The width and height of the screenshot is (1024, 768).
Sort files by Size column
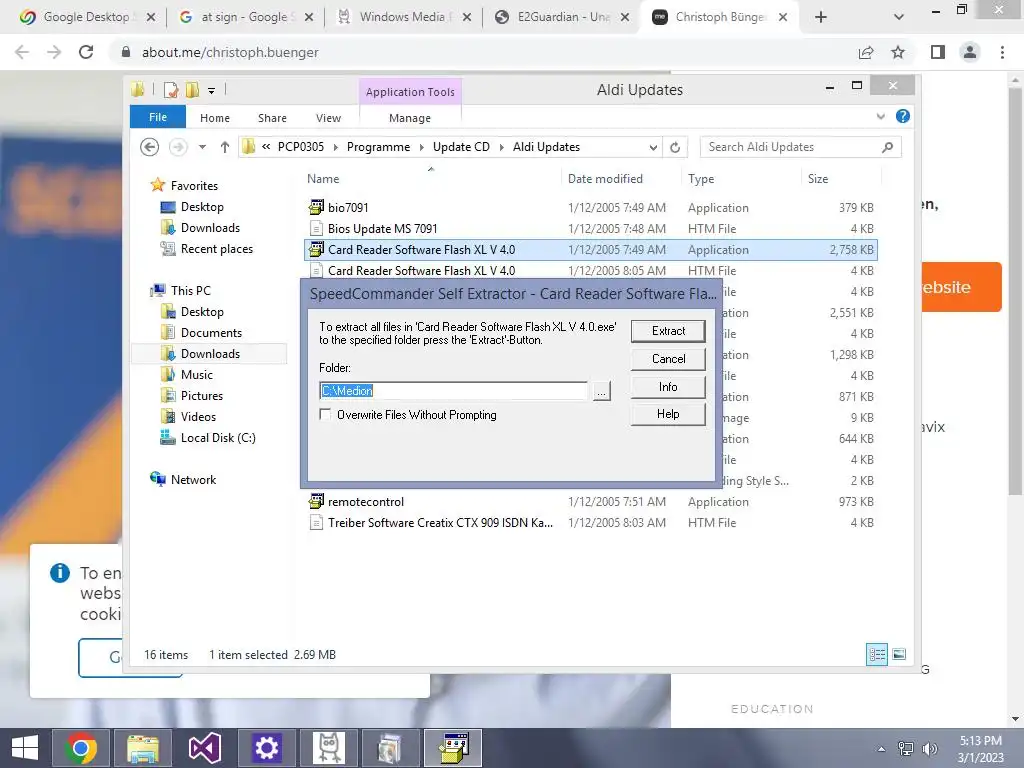[x=818, y=179]
